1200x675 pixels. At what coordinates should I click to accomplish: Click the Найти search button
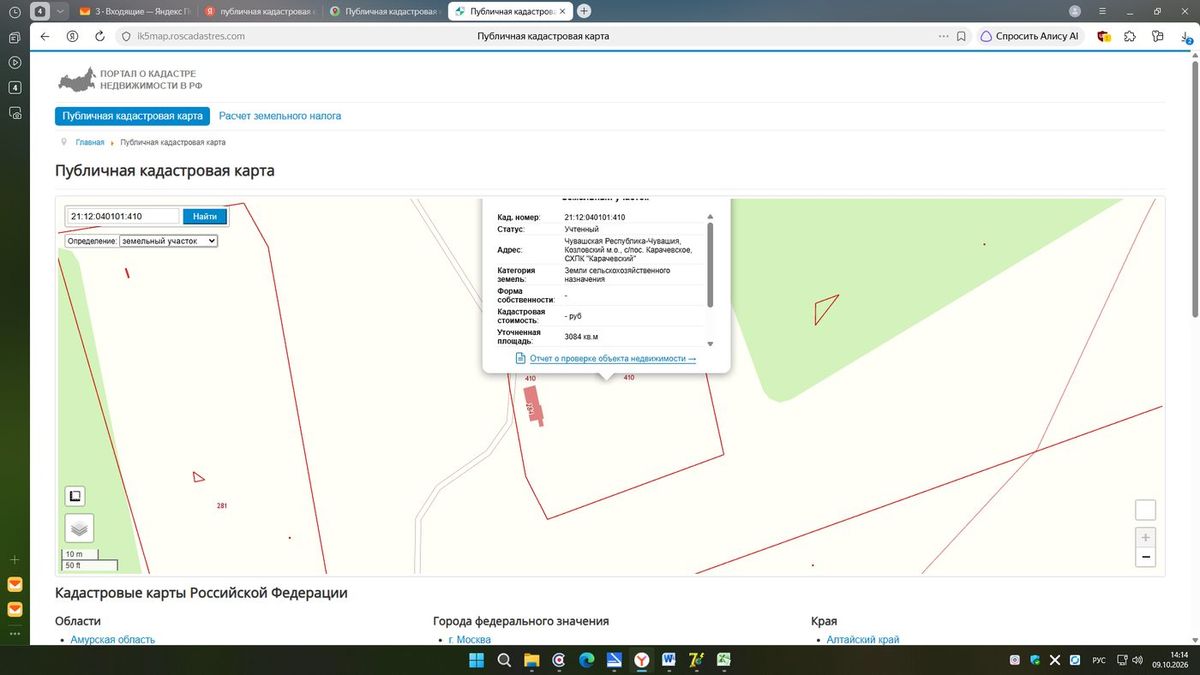coord(205,216)
